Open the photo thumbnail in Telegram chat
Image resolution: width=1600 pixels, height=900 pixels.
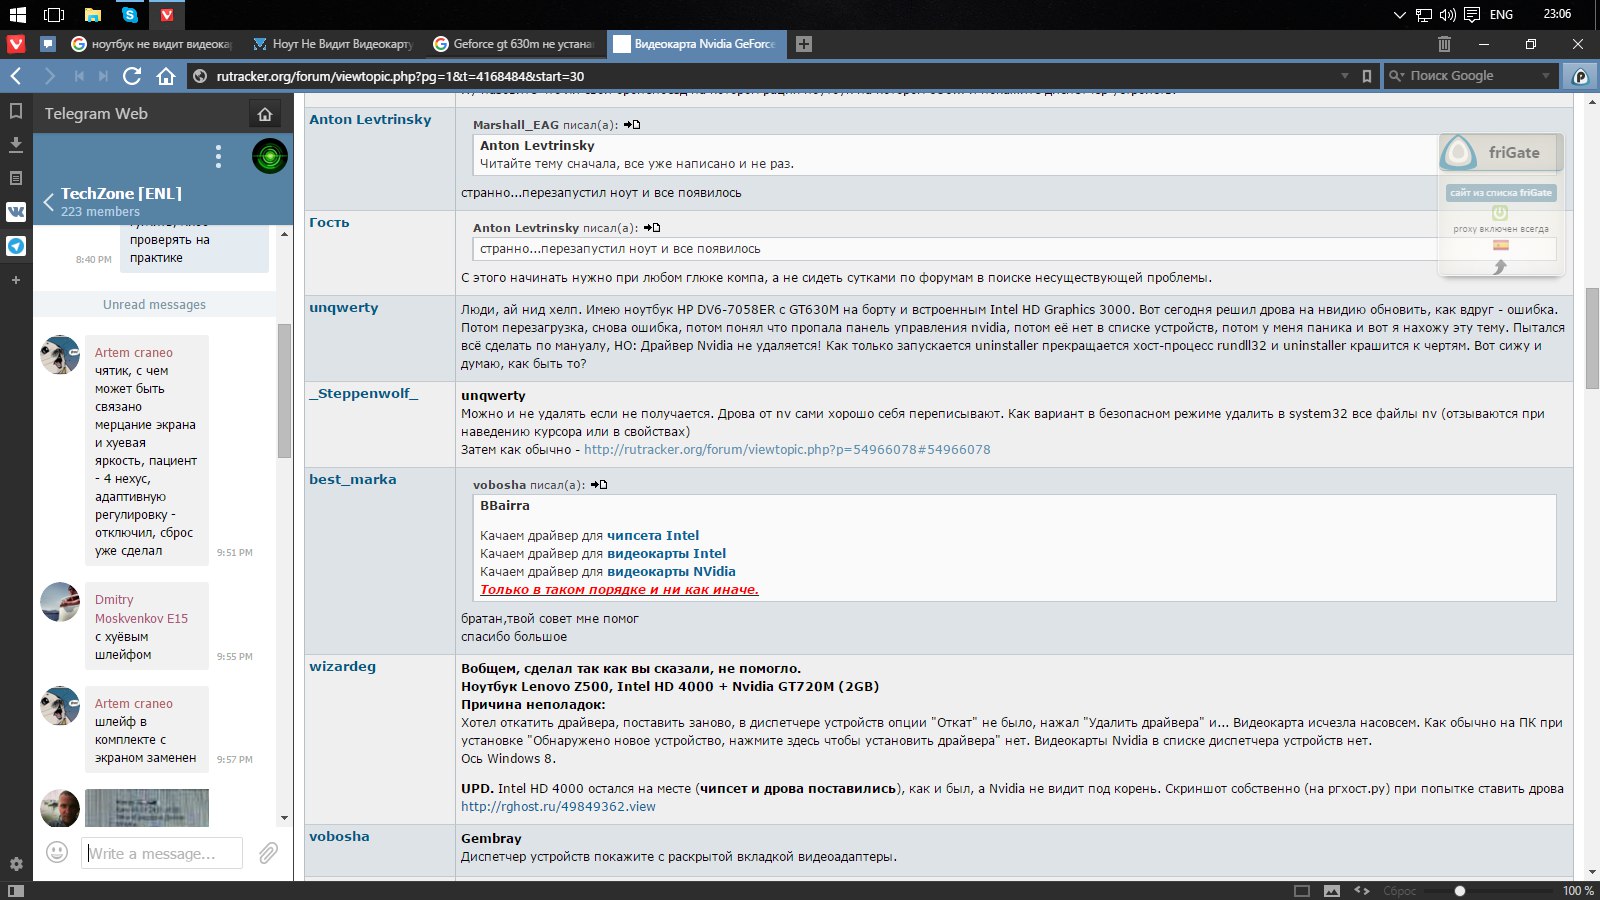[x=147, y=808]
